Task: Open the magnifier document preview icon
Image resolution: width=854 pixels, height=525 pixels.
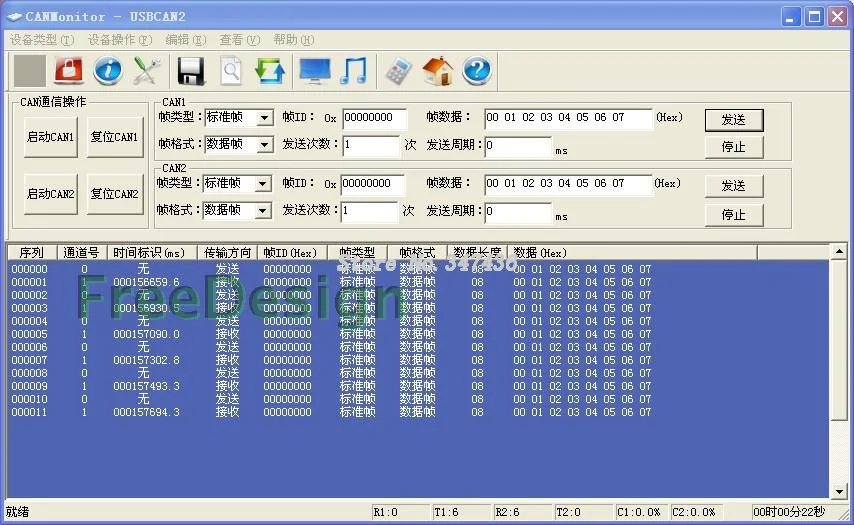Action: [231, 71]
